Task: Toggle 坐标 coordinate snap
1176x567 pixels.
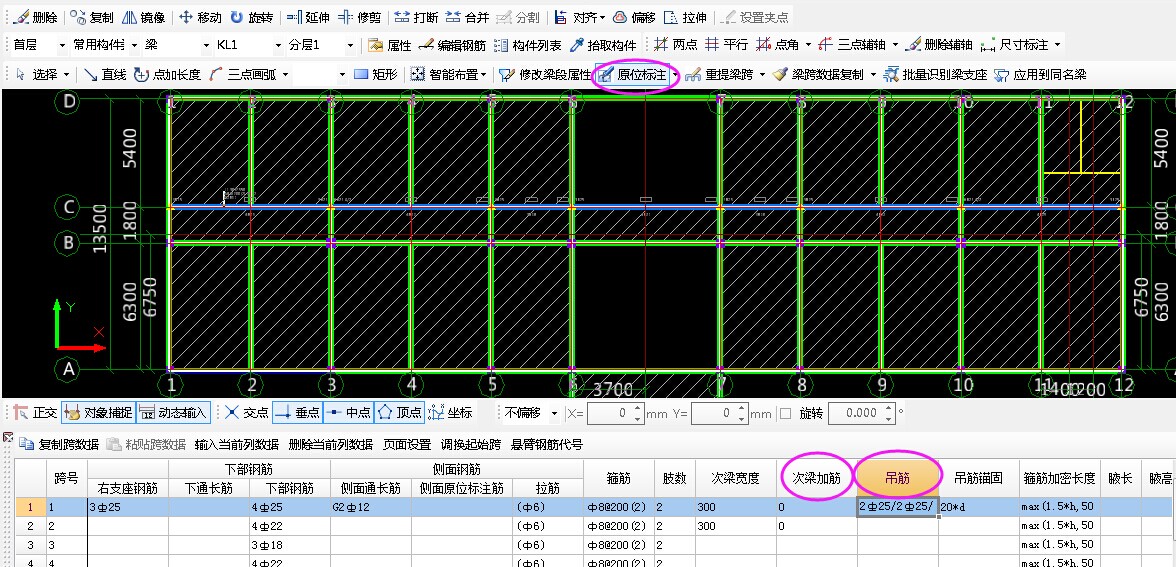Action: [x=450, y=412]
